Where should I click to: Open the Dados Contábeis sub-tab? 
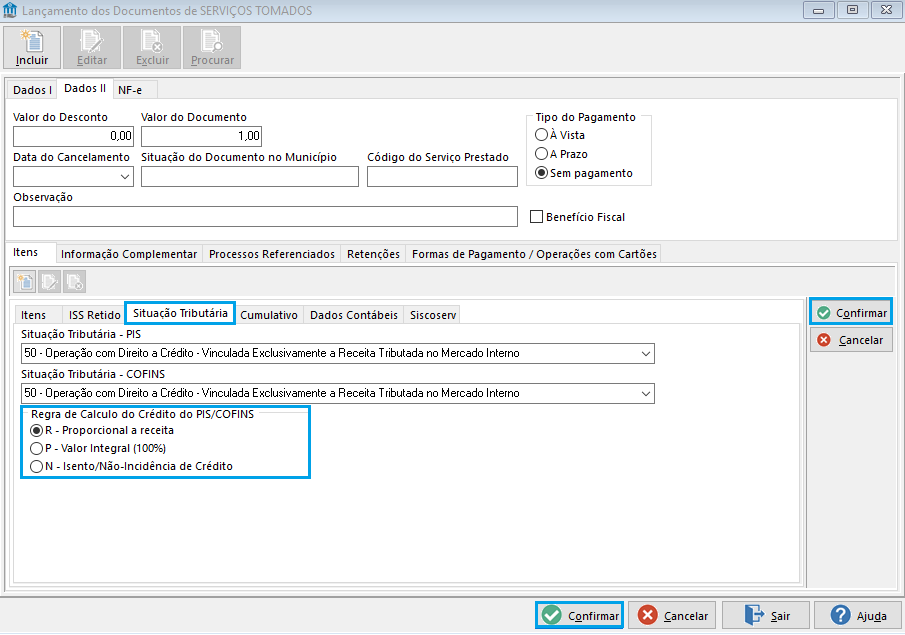point(354,315)
